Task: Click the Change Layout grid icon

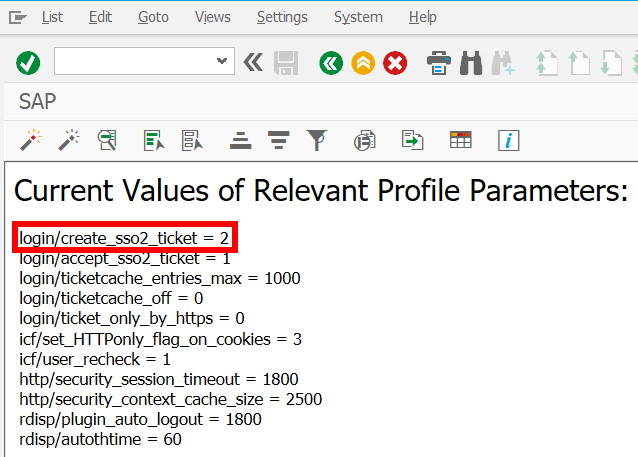Action: (x=460, y=140)
